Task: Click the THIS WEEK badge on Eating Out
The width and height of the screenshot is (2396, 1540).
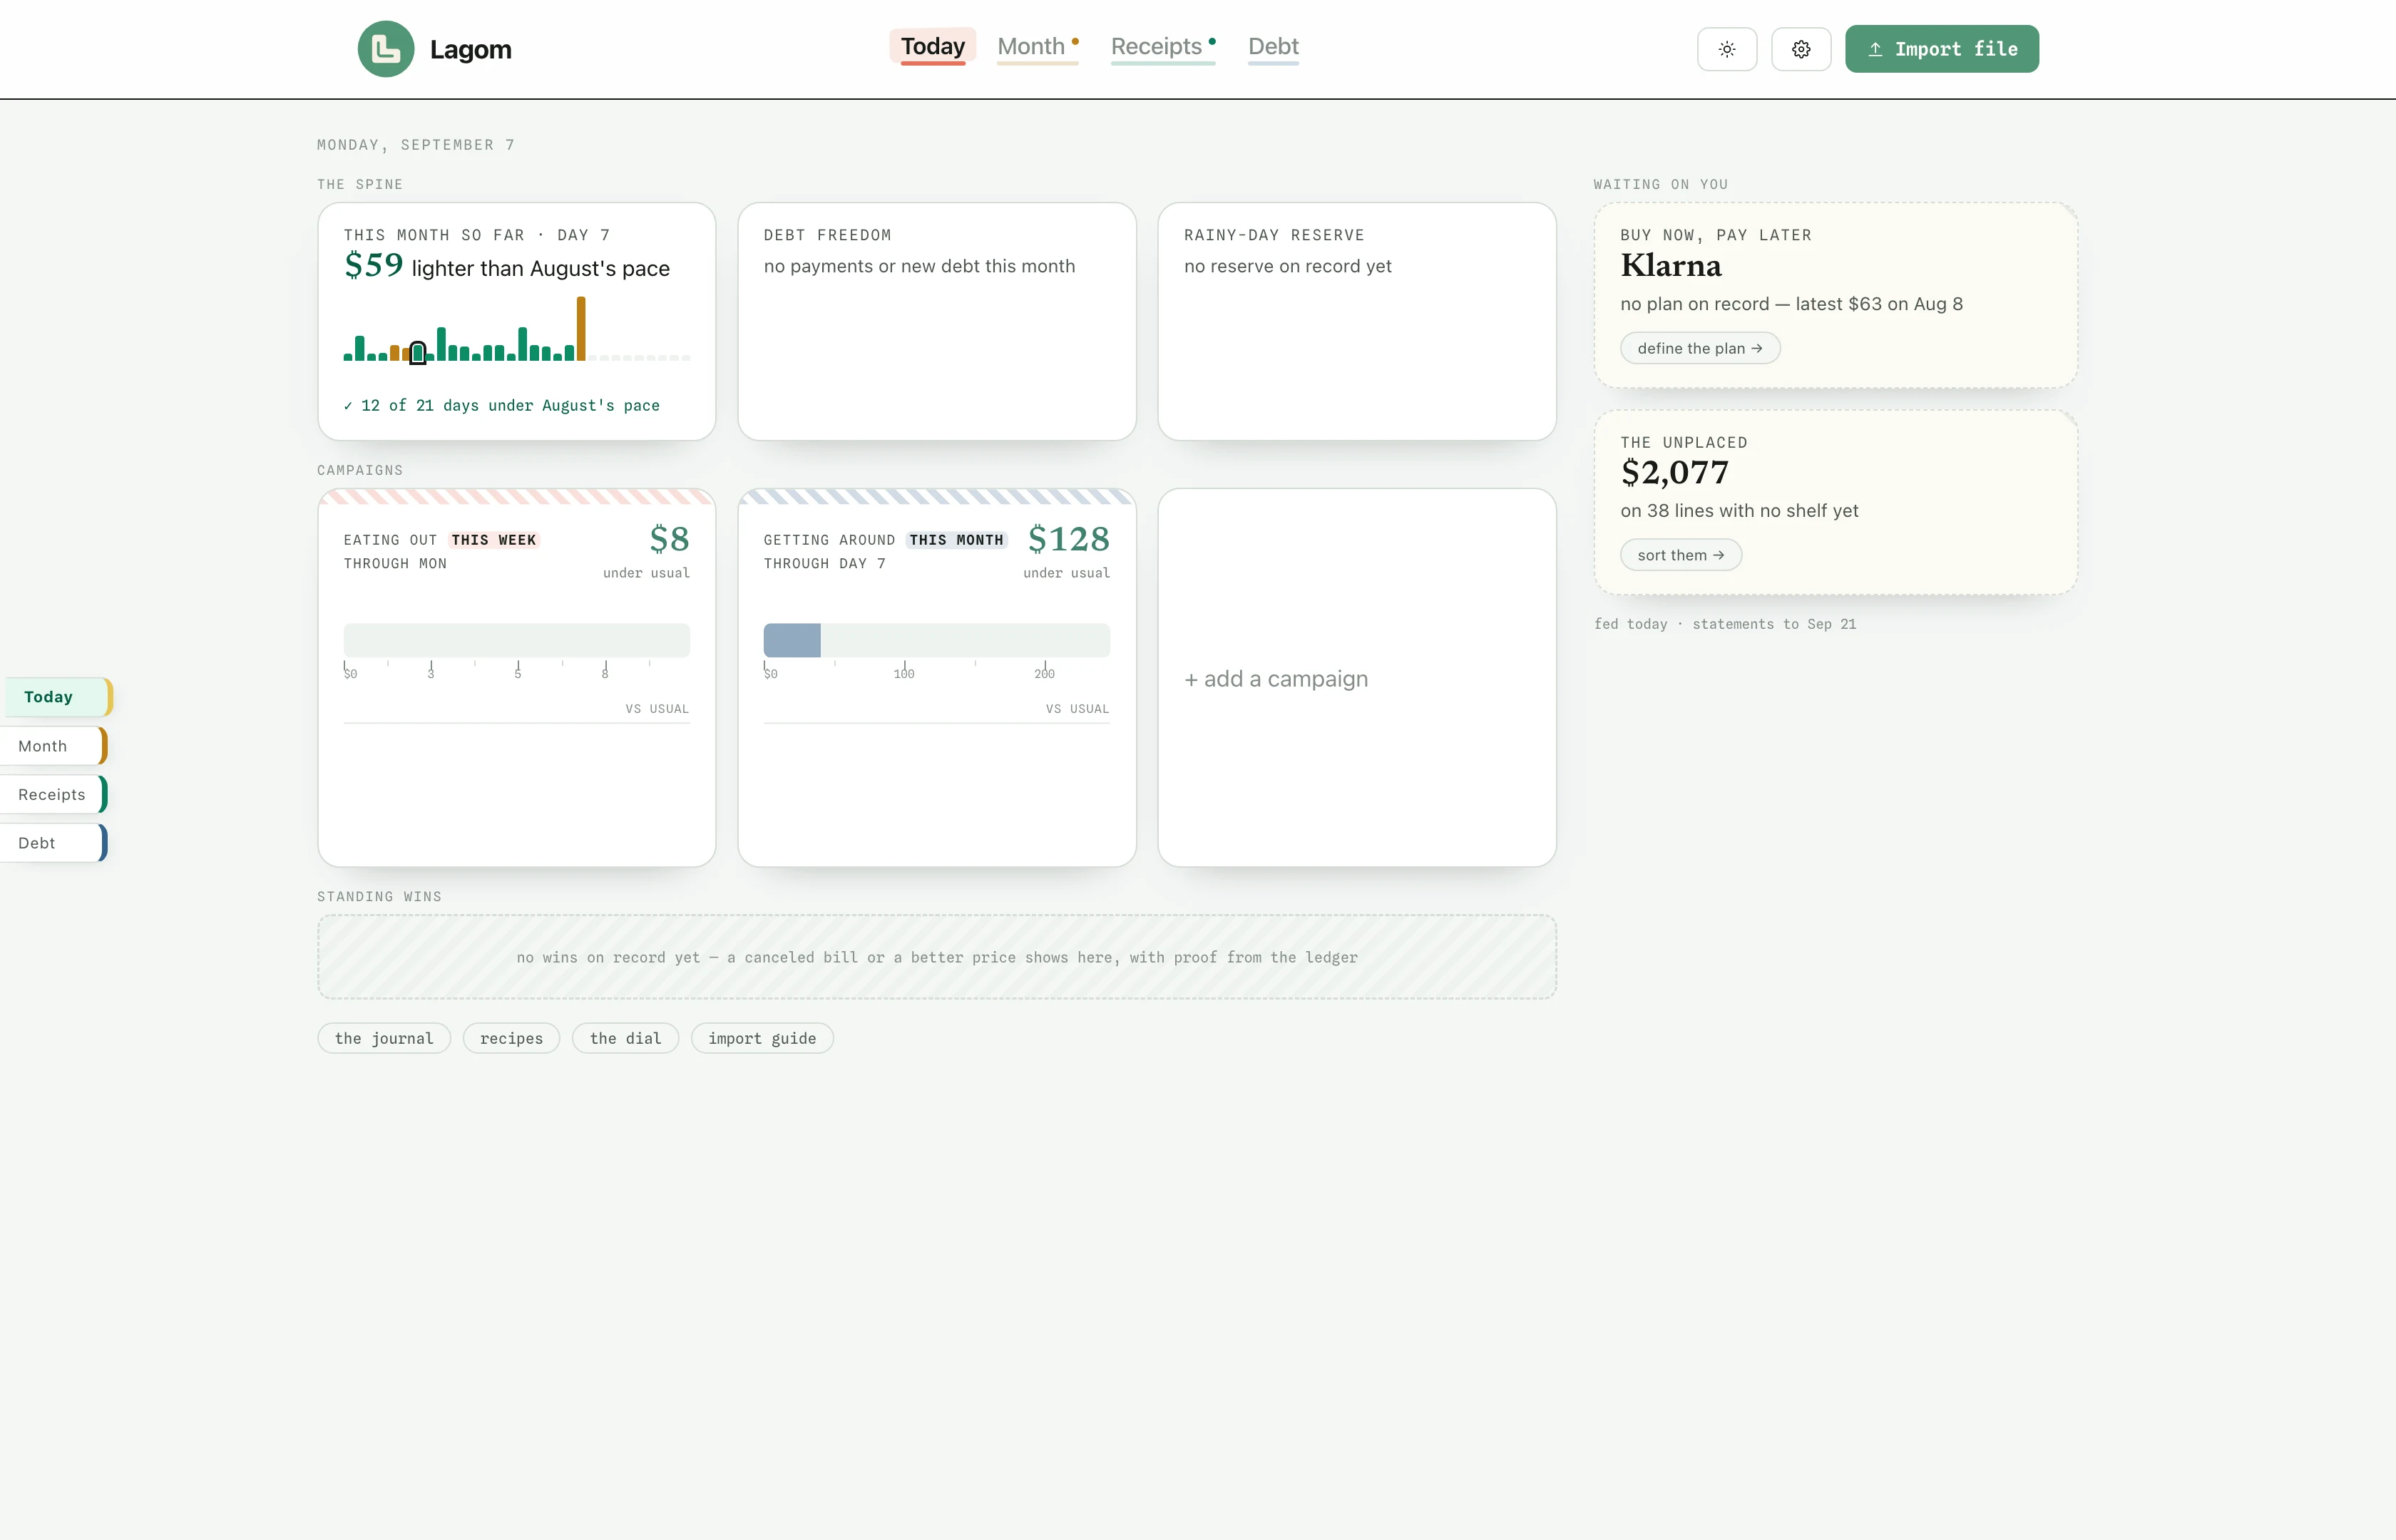Action: (x=494, y=540)
